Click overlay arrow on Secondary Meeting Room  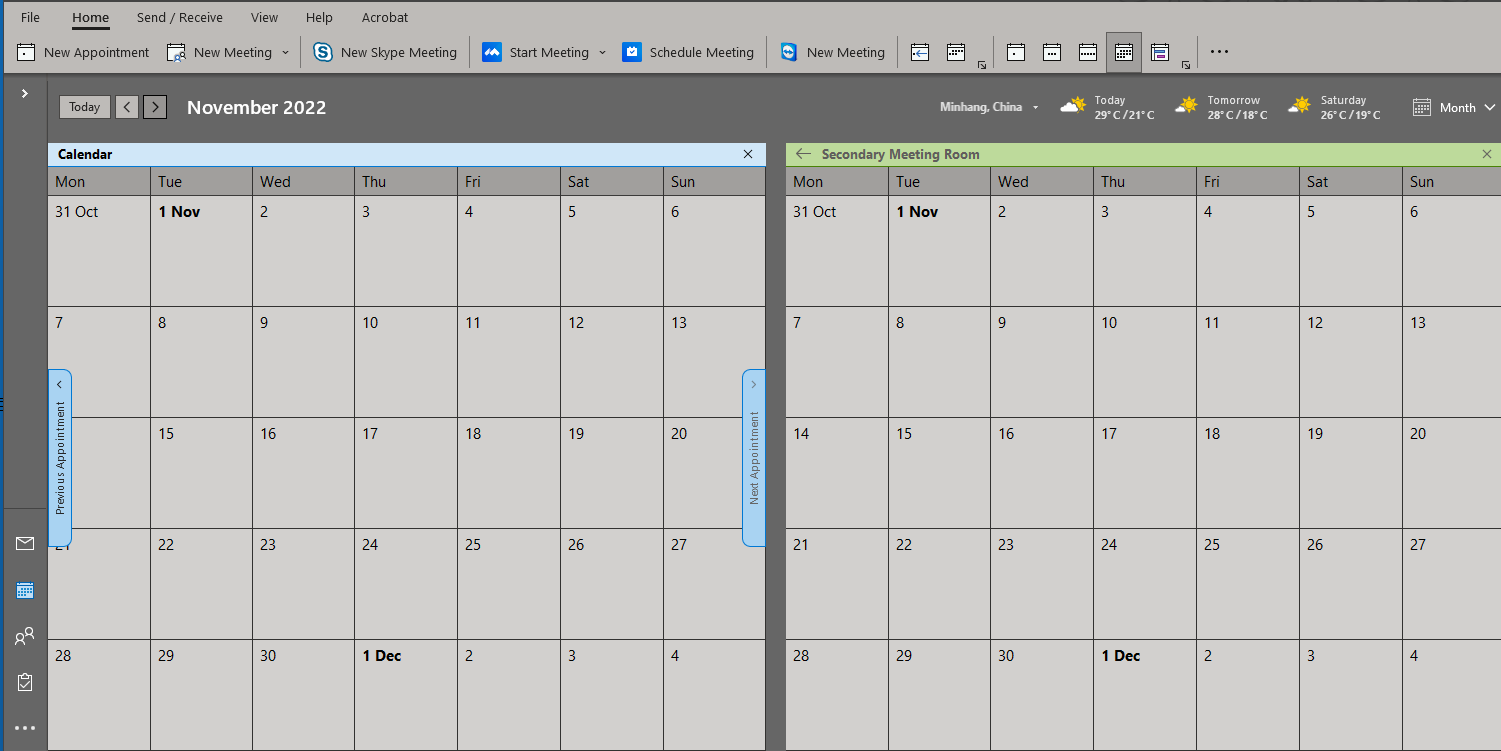point(803,154)
